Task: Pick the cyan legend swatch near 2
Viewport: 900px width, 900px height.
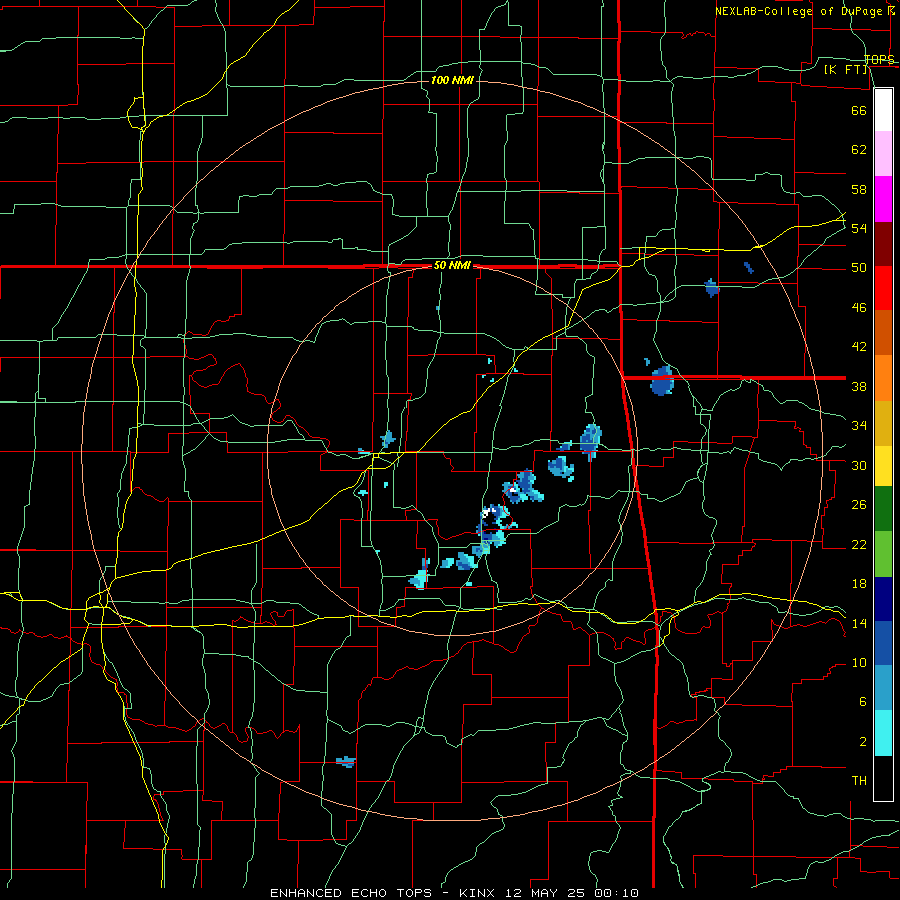Action: point(883,732)
